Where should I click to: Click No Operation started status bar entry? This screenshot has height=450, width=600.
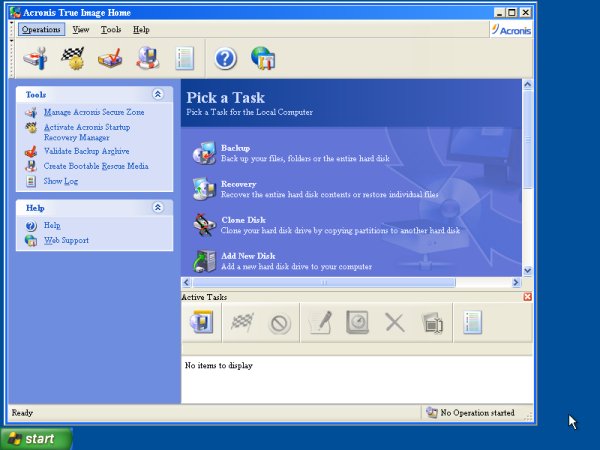tap(471, 412)
